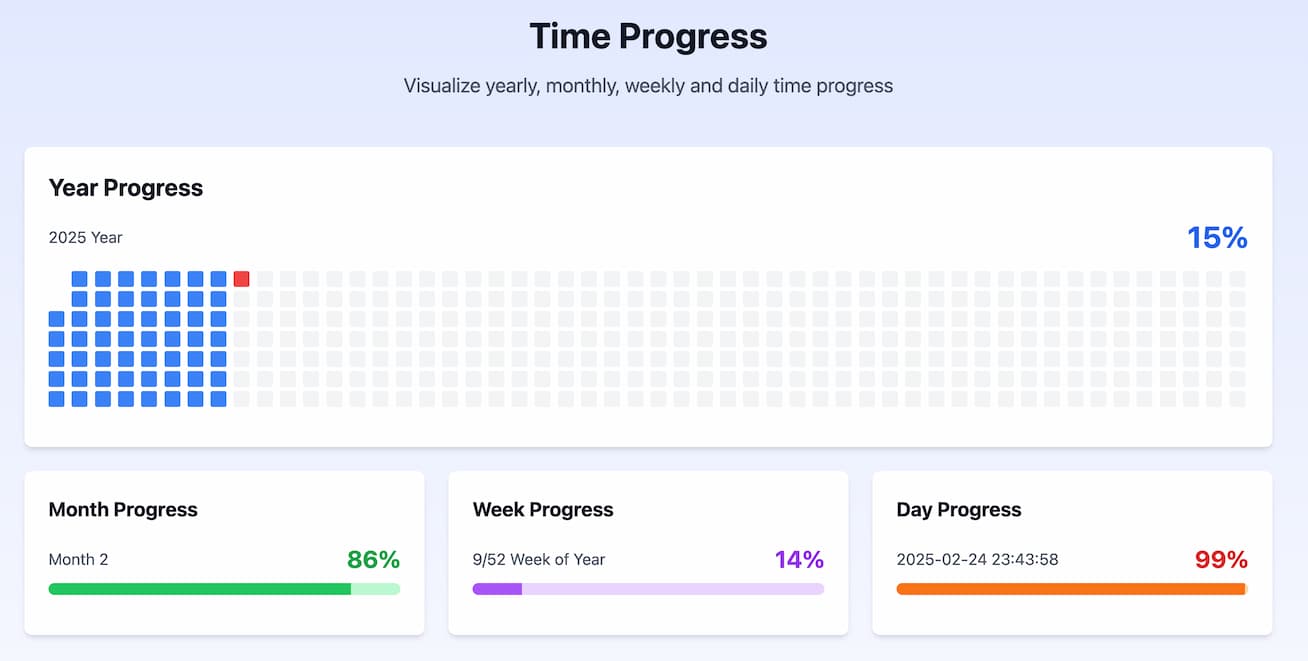Viewport: 1308px width, 661px height.
Task: Click the last gray square in the bottom row
Action: [1237, 399]
